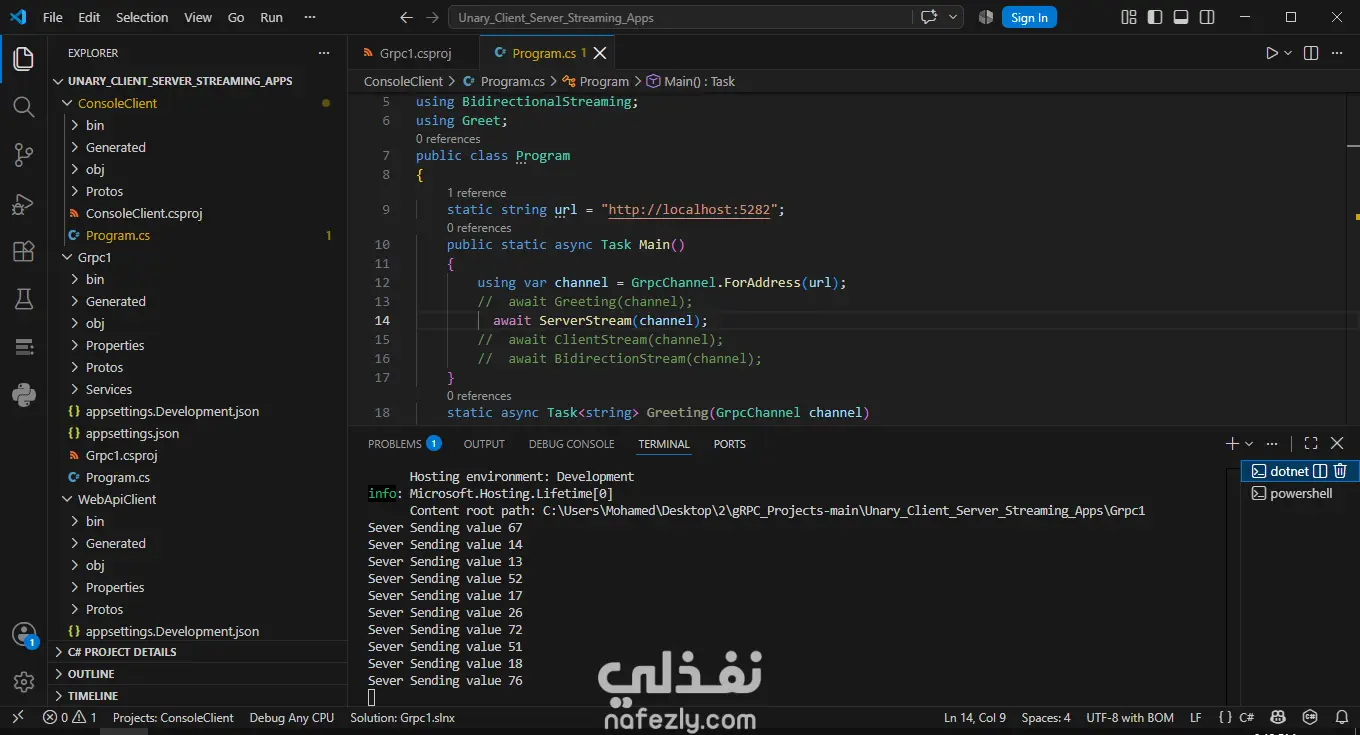Open the Selection menu

142,17
